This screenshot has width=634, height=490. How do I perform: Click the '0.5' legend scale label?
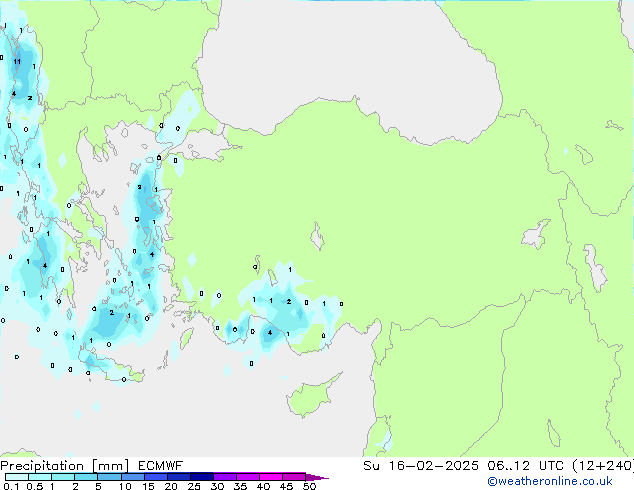(x=35, y=486)
